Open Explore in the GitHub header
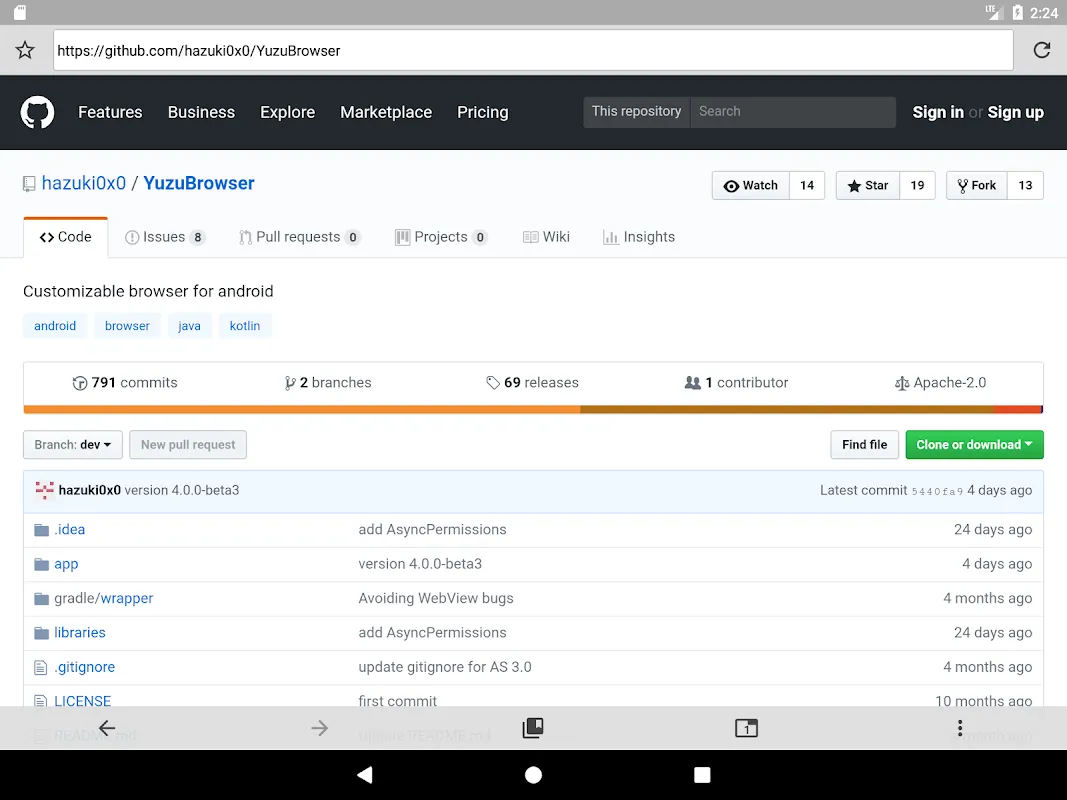Viewport: 1067px width, 800px height. (x=287, y=112)
